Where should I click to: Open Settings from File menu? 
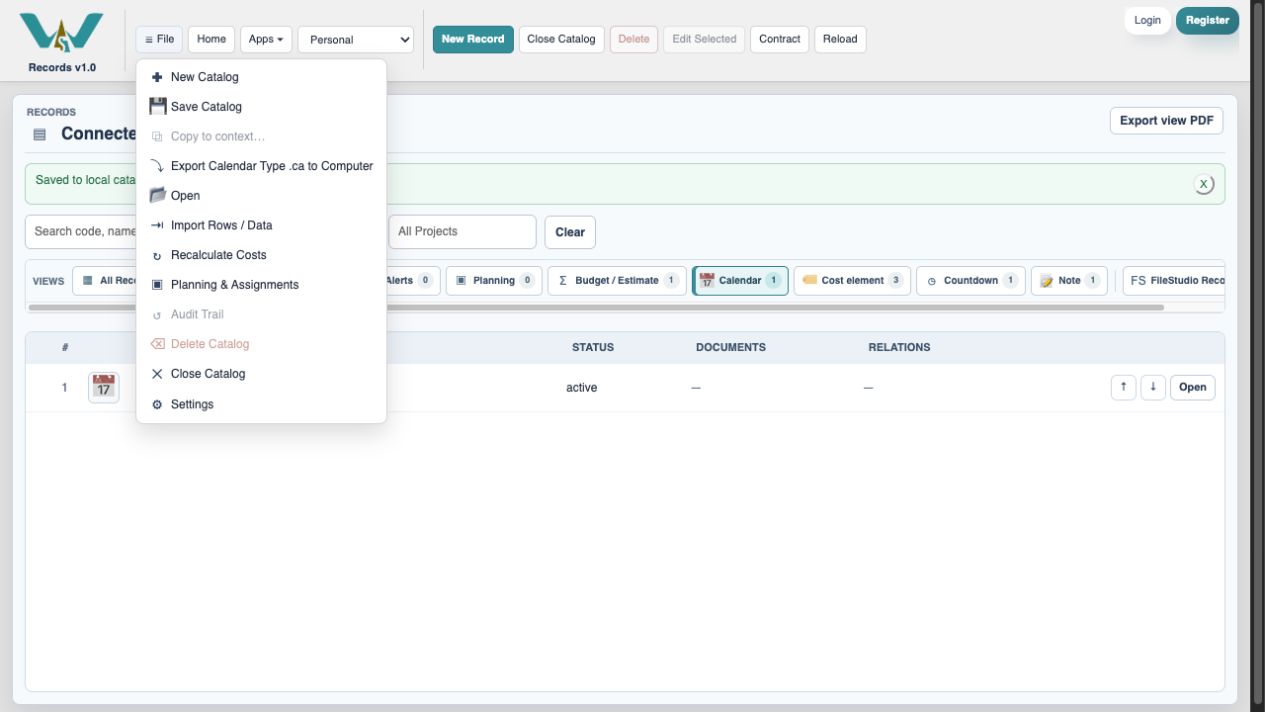pos(261,404)
